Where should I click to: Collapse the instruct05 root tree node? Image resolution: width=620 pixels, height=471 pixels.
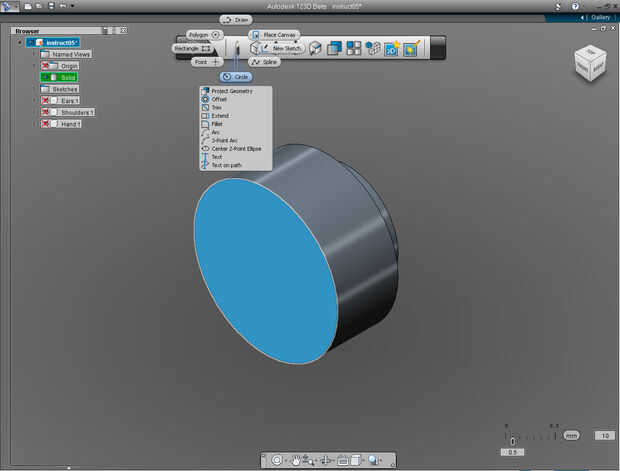[20, 42]
